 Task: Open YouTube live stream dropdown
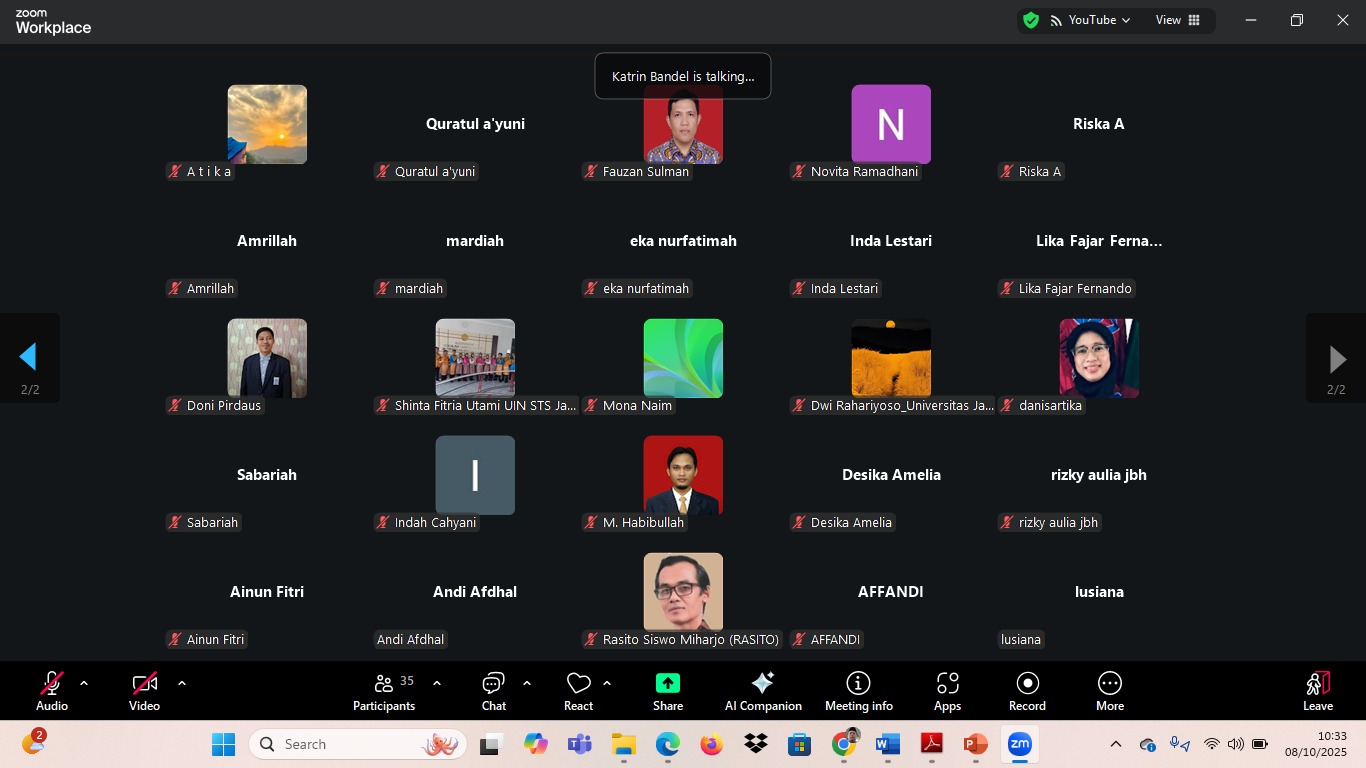tap(1090, 20)
